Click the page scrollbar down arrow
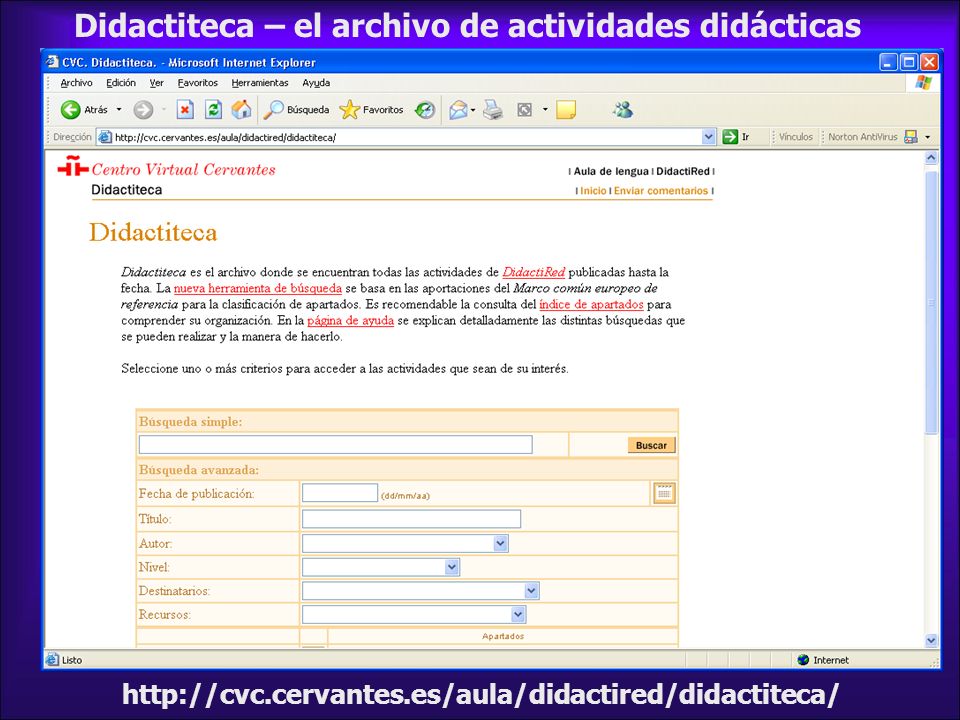960x720 pixels. click(x=931, y=640)
